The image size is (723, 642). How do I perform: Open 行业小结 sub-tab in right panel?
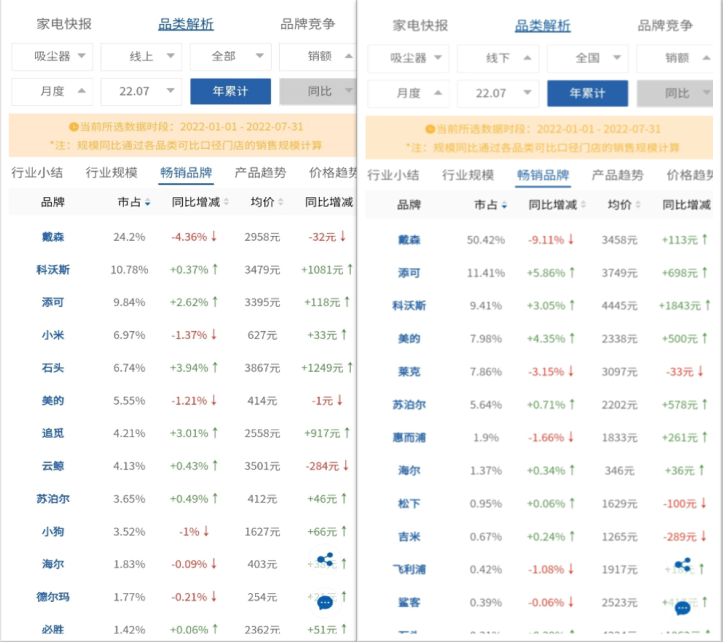coord(393,175)
